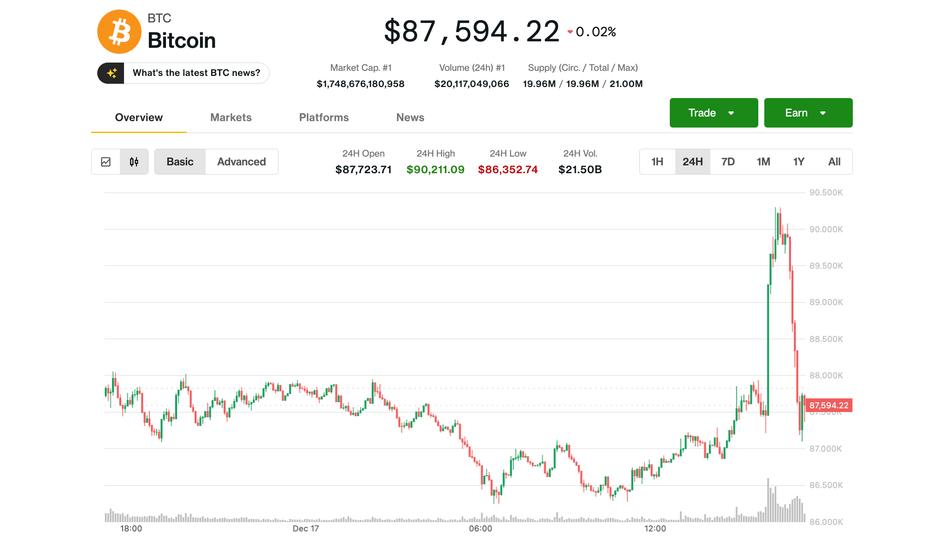
Task: Open the Markets tab
Action: tap(231, 117)
